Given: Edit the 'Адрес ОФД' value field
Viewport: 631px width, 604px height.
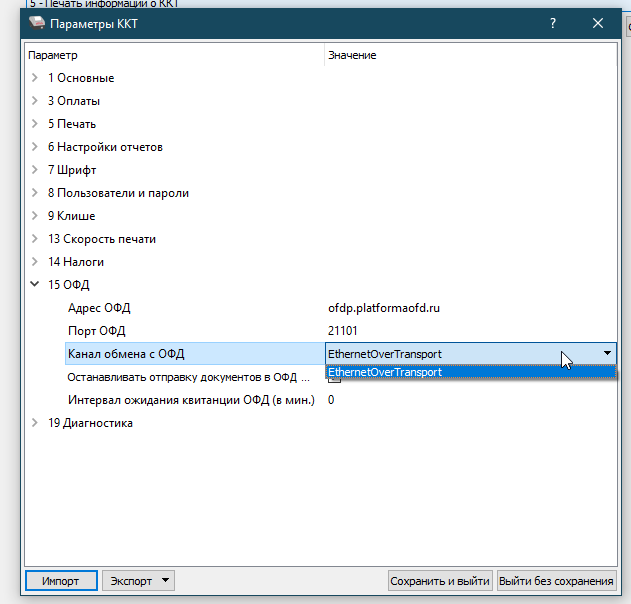Looking at the screenshot, I should [x=470, y=308].
